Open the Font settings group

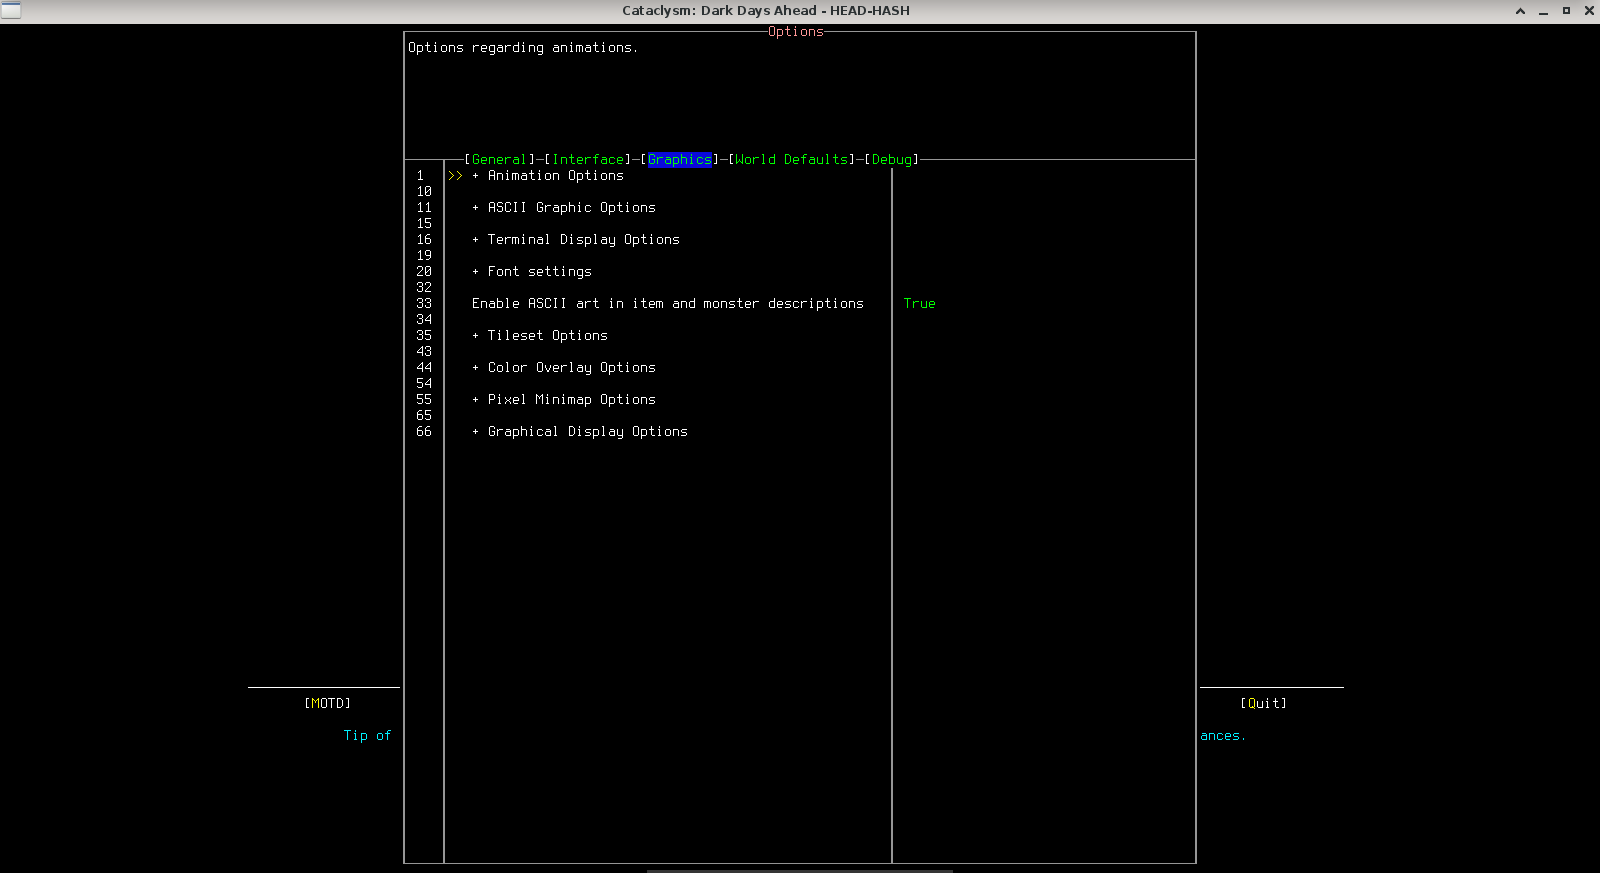(x=539, y=272)
